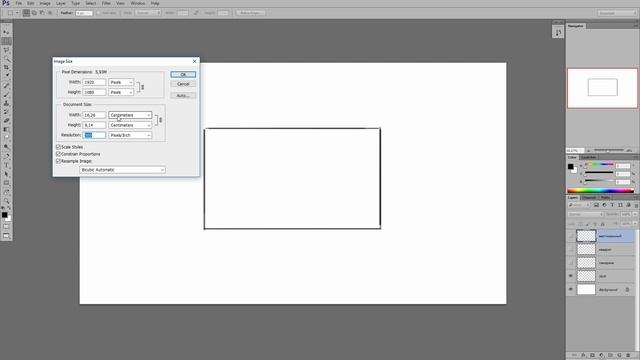Open the File menu

[x=19, y=3]
